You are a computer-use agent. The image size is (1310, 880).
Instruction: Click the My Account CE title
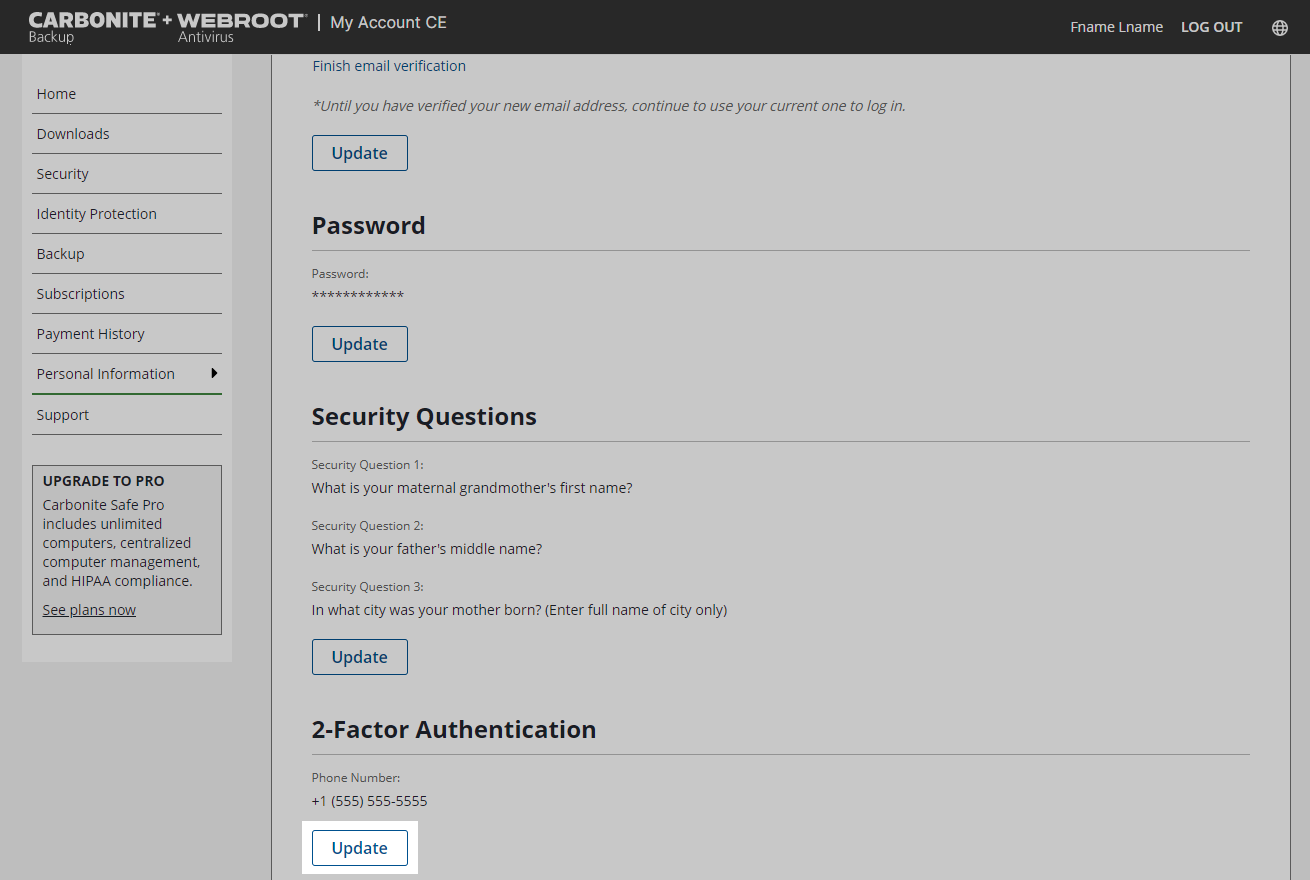[389, 22]
